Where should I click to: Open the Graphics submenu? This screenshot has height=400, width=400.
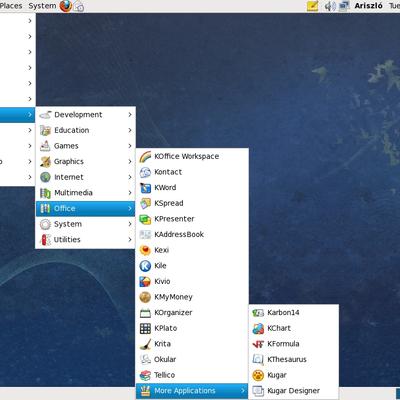coord(85,162)
